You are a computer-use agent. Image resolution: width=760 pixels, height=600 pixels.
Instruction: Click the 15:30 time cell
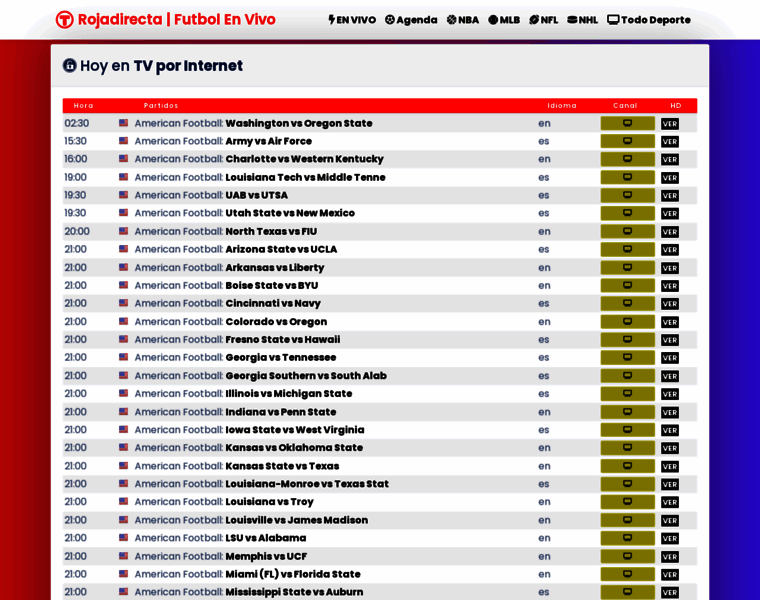(76, 141)
